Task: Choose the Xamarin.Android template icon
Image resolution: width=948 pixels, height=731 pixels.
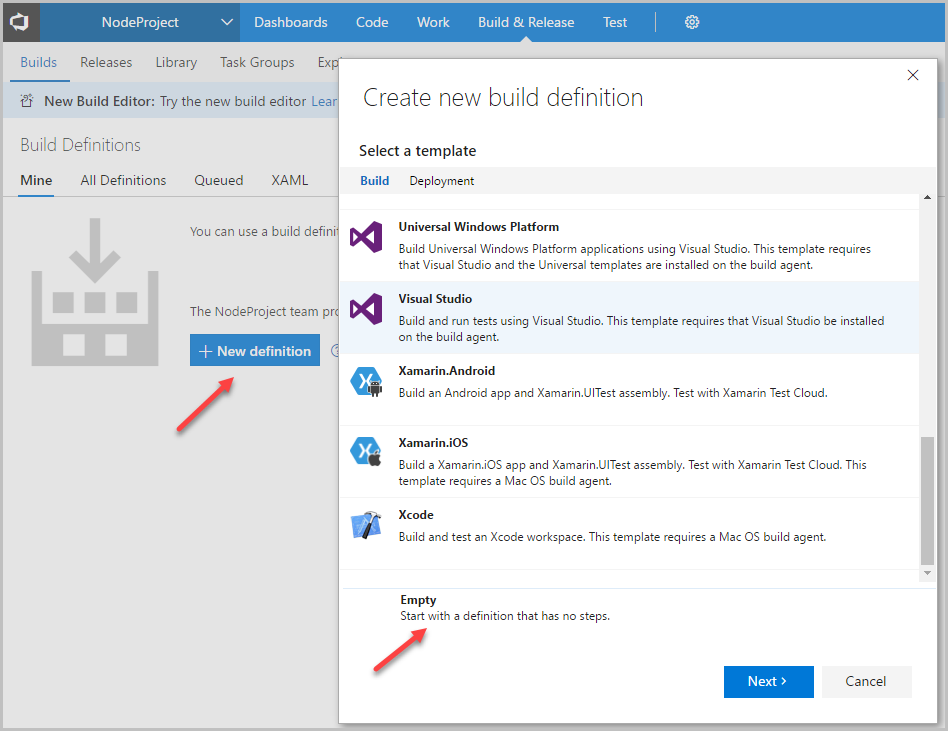Action: 366,382
